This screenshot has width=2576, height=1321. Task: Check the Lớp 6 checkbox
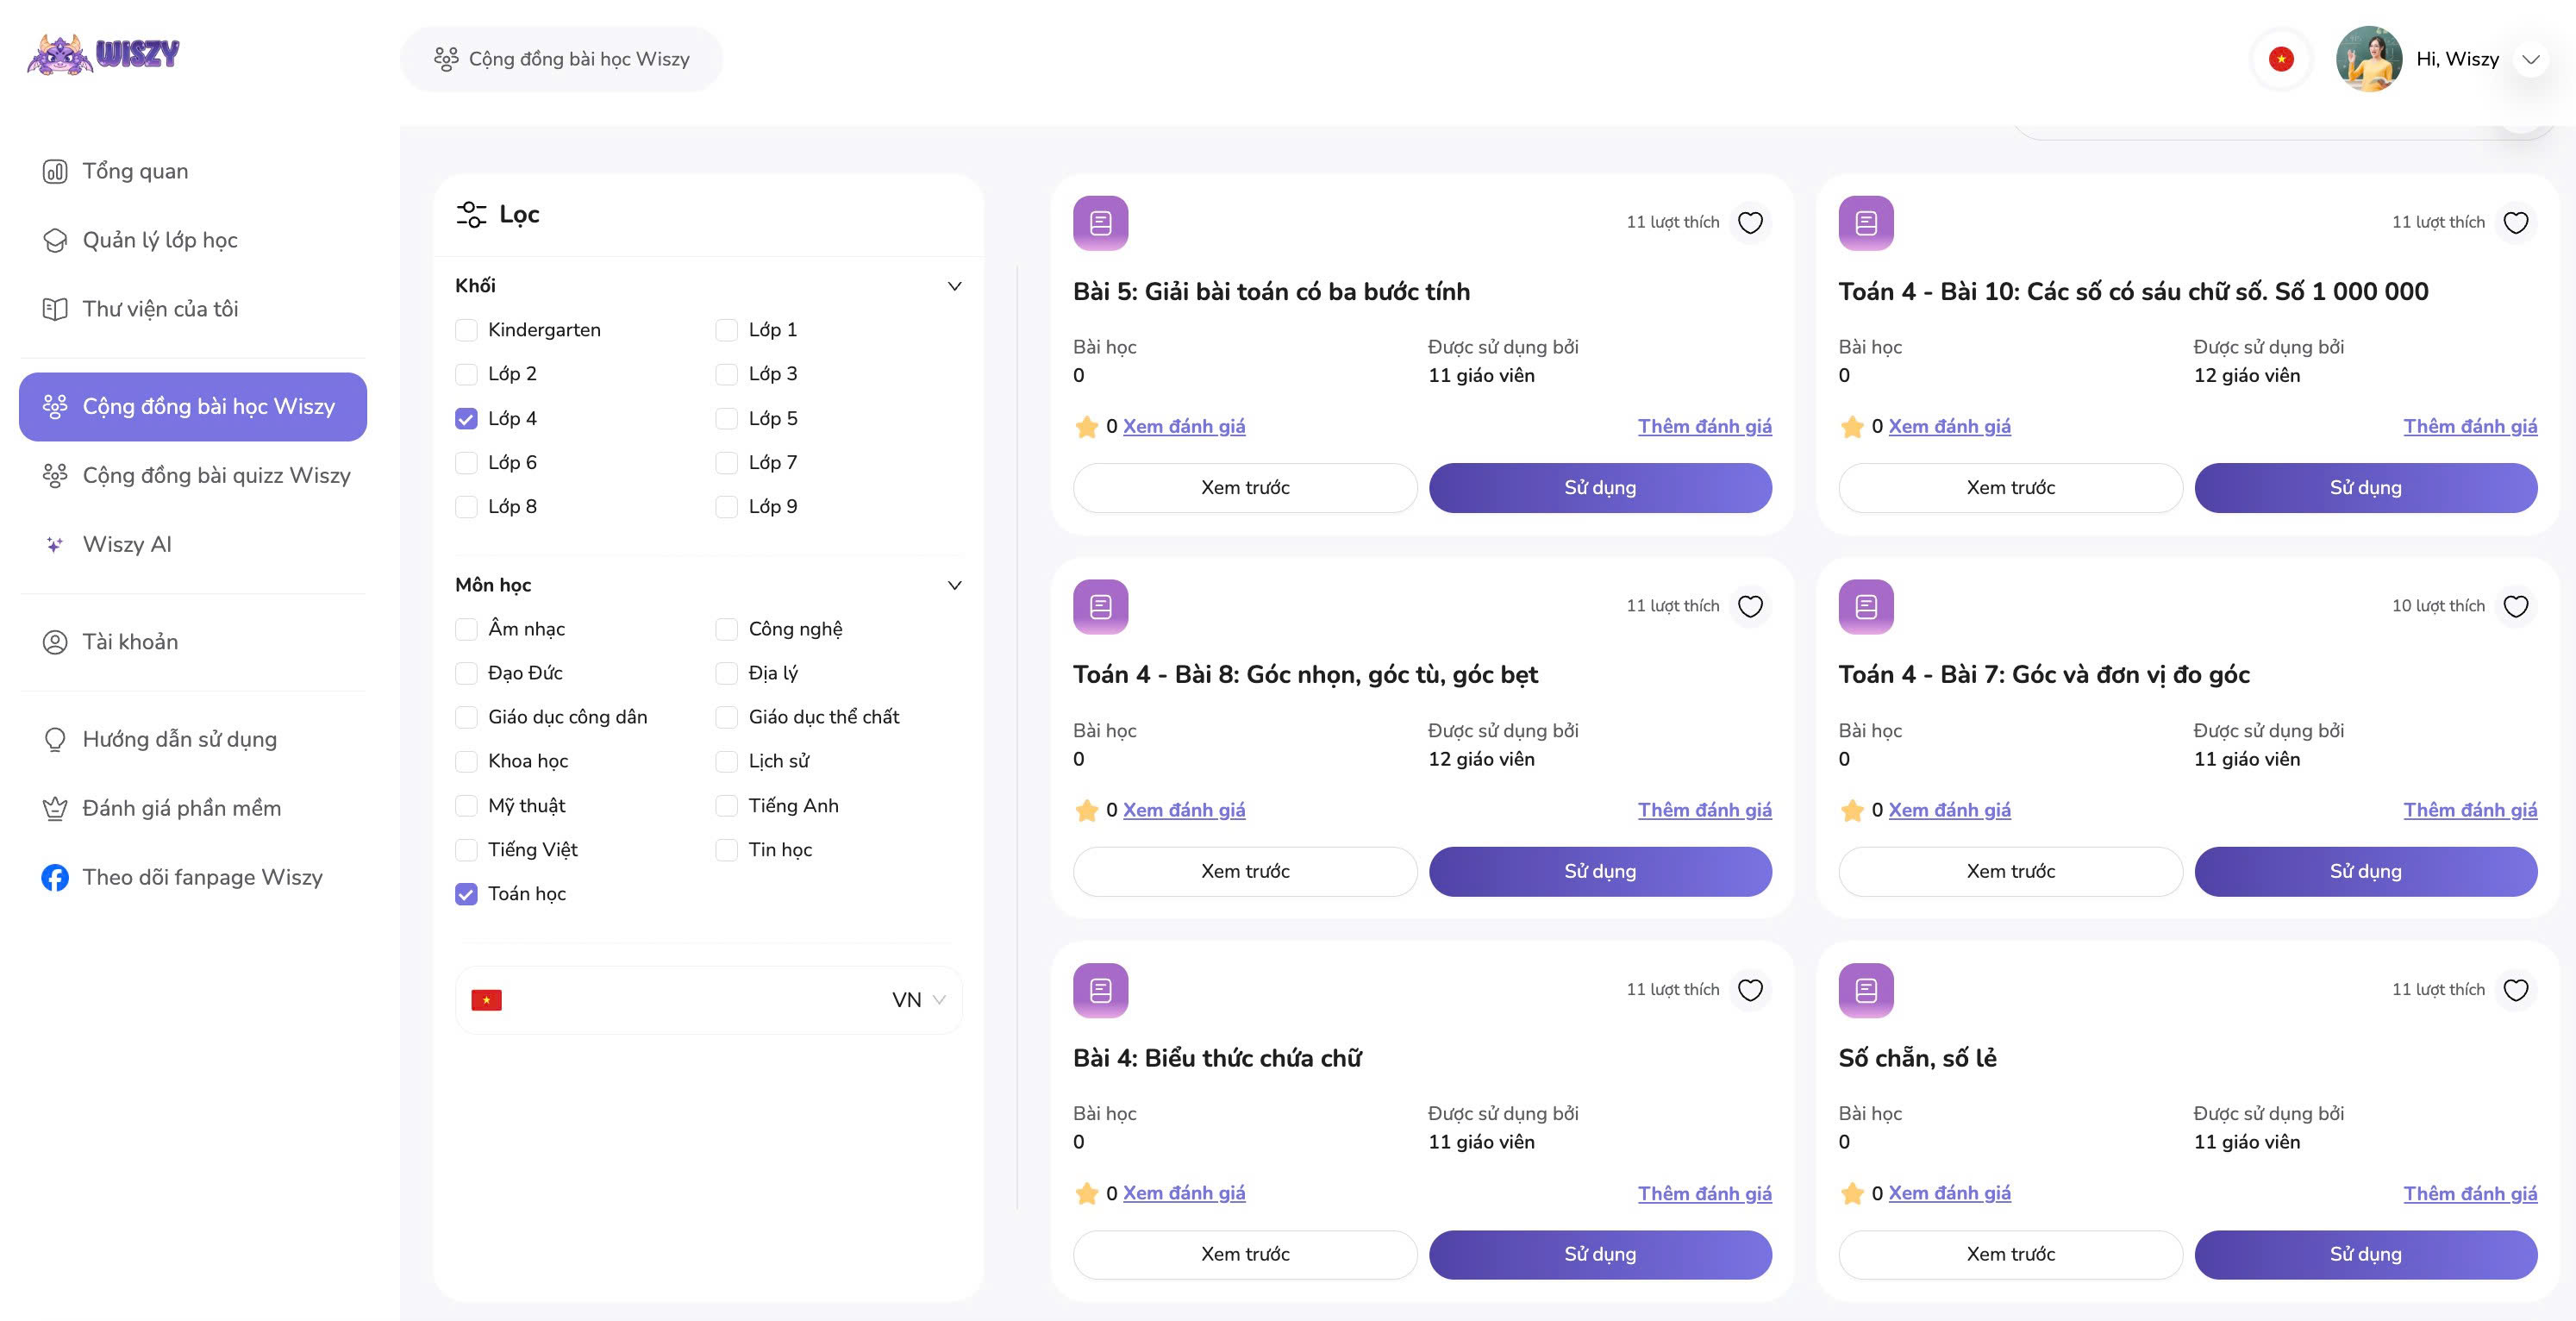click(466, 462)
